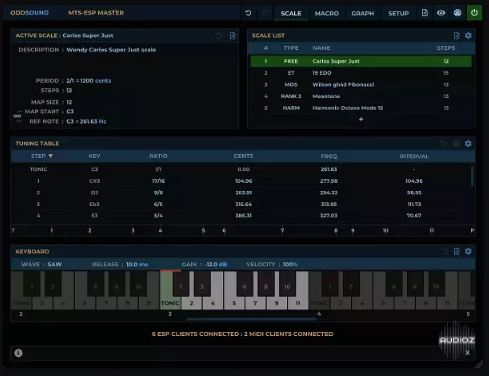Image resolution: width=489 pixels, height=376 pixels.
Task: Click the Gain -12.0 dB value
Action: pos(216,264)
